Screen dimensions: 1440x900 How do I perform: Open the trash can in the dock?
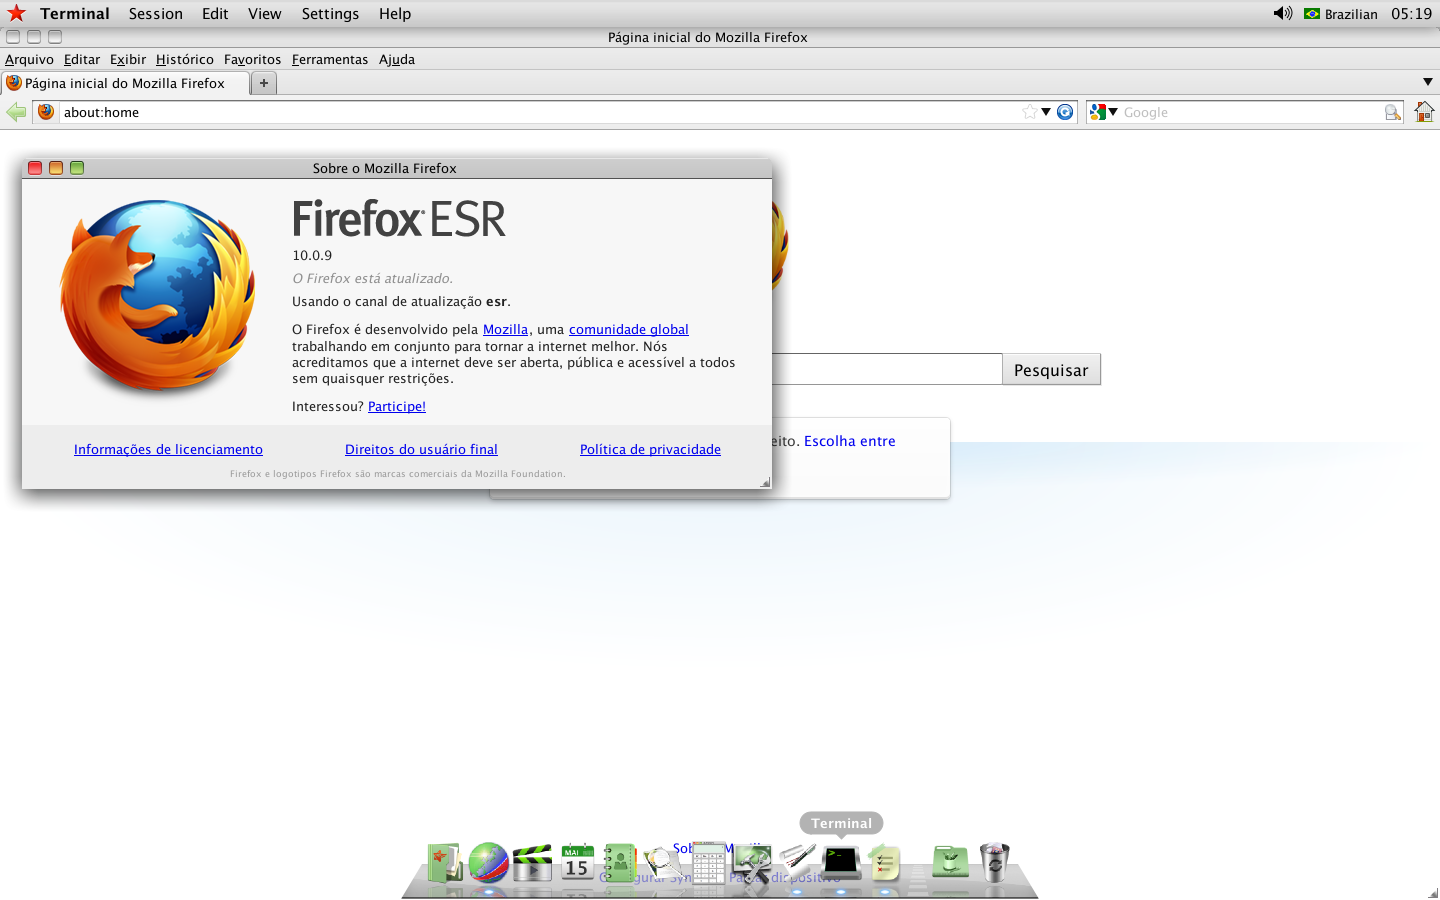point(994,862)
